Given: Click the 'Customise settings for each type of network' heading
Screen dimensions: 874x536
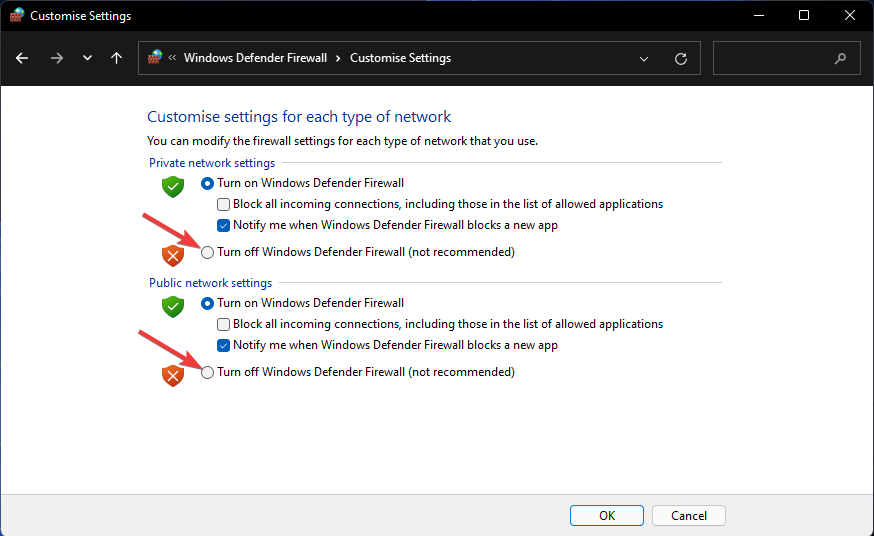Looking at the screenshot, I should click(x=299, y=116).
